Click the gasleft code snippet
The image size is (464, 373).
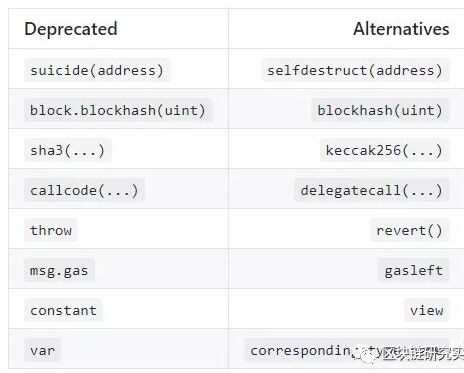coord(414,270)
